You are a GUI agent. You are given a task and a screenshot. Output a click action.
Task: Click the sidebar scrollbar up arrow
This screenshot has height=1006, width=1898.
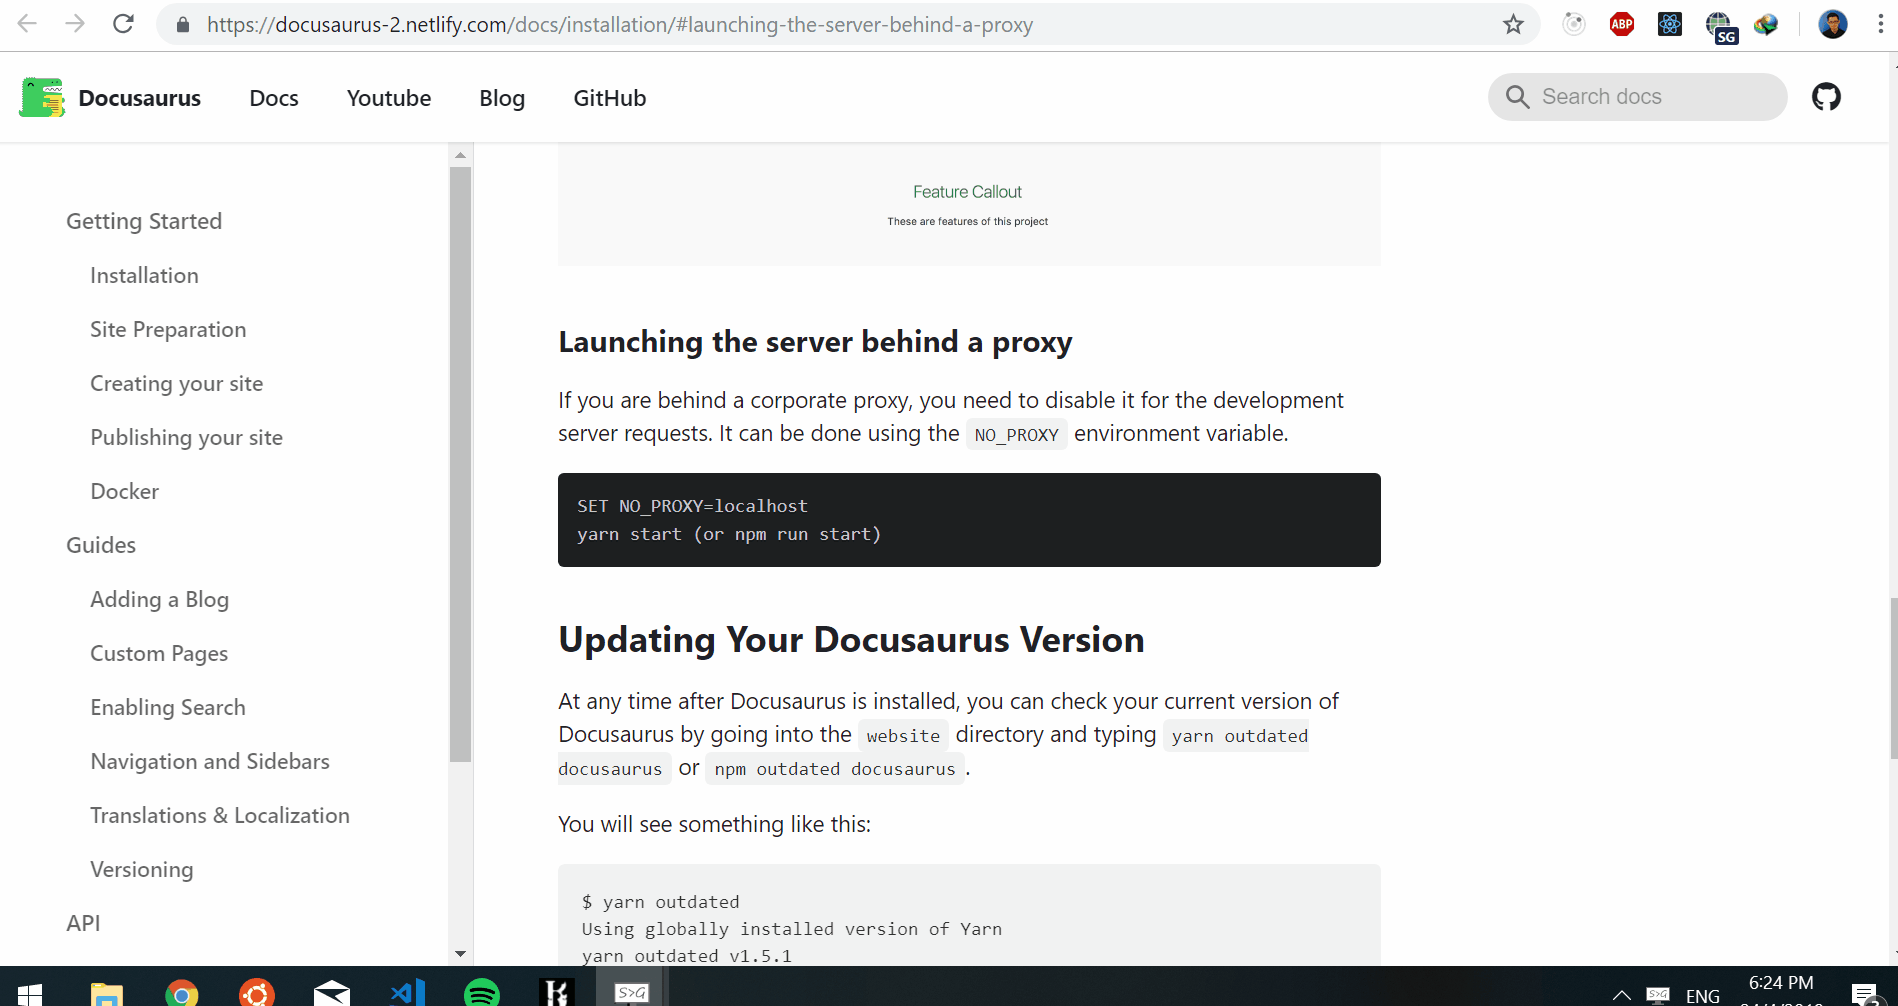coord(460,155)
